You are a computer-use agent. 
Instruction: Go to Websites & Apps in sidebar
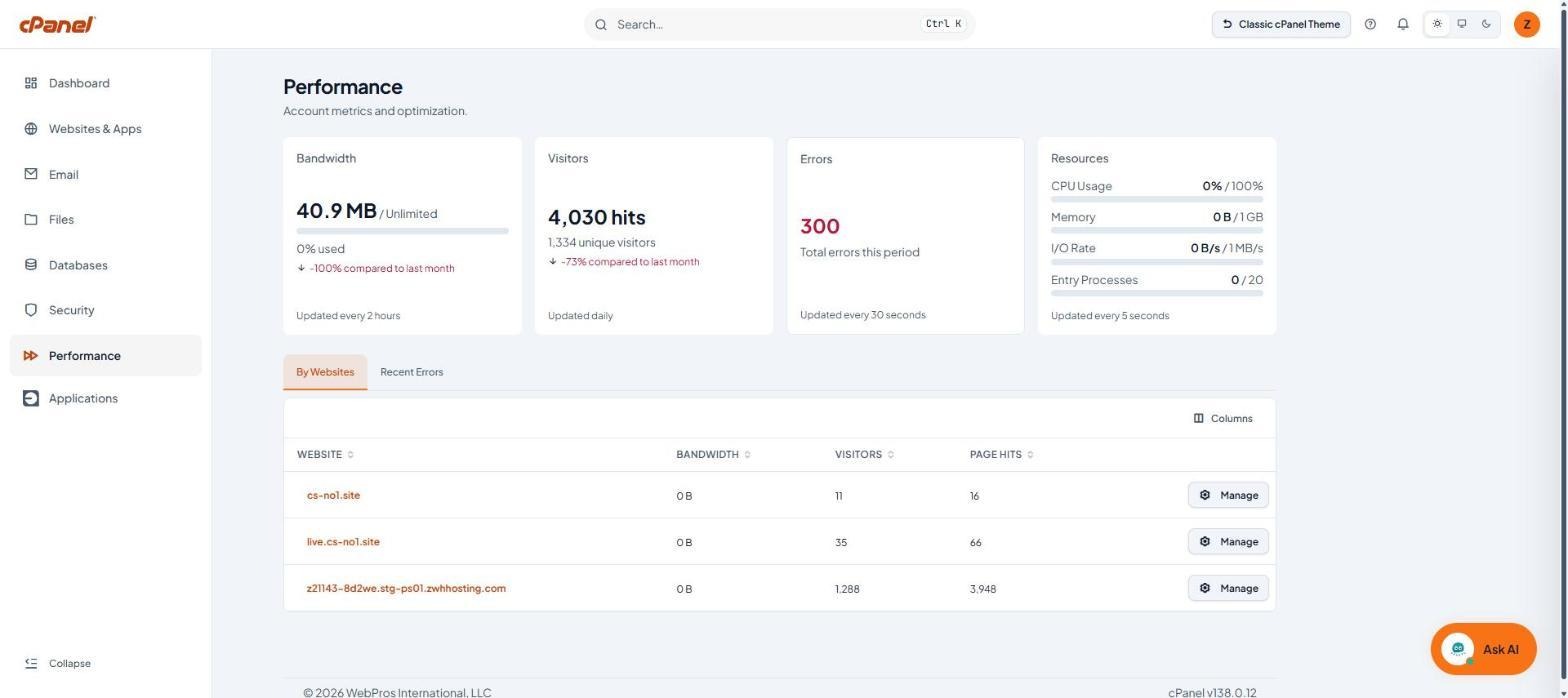[105, 129]
